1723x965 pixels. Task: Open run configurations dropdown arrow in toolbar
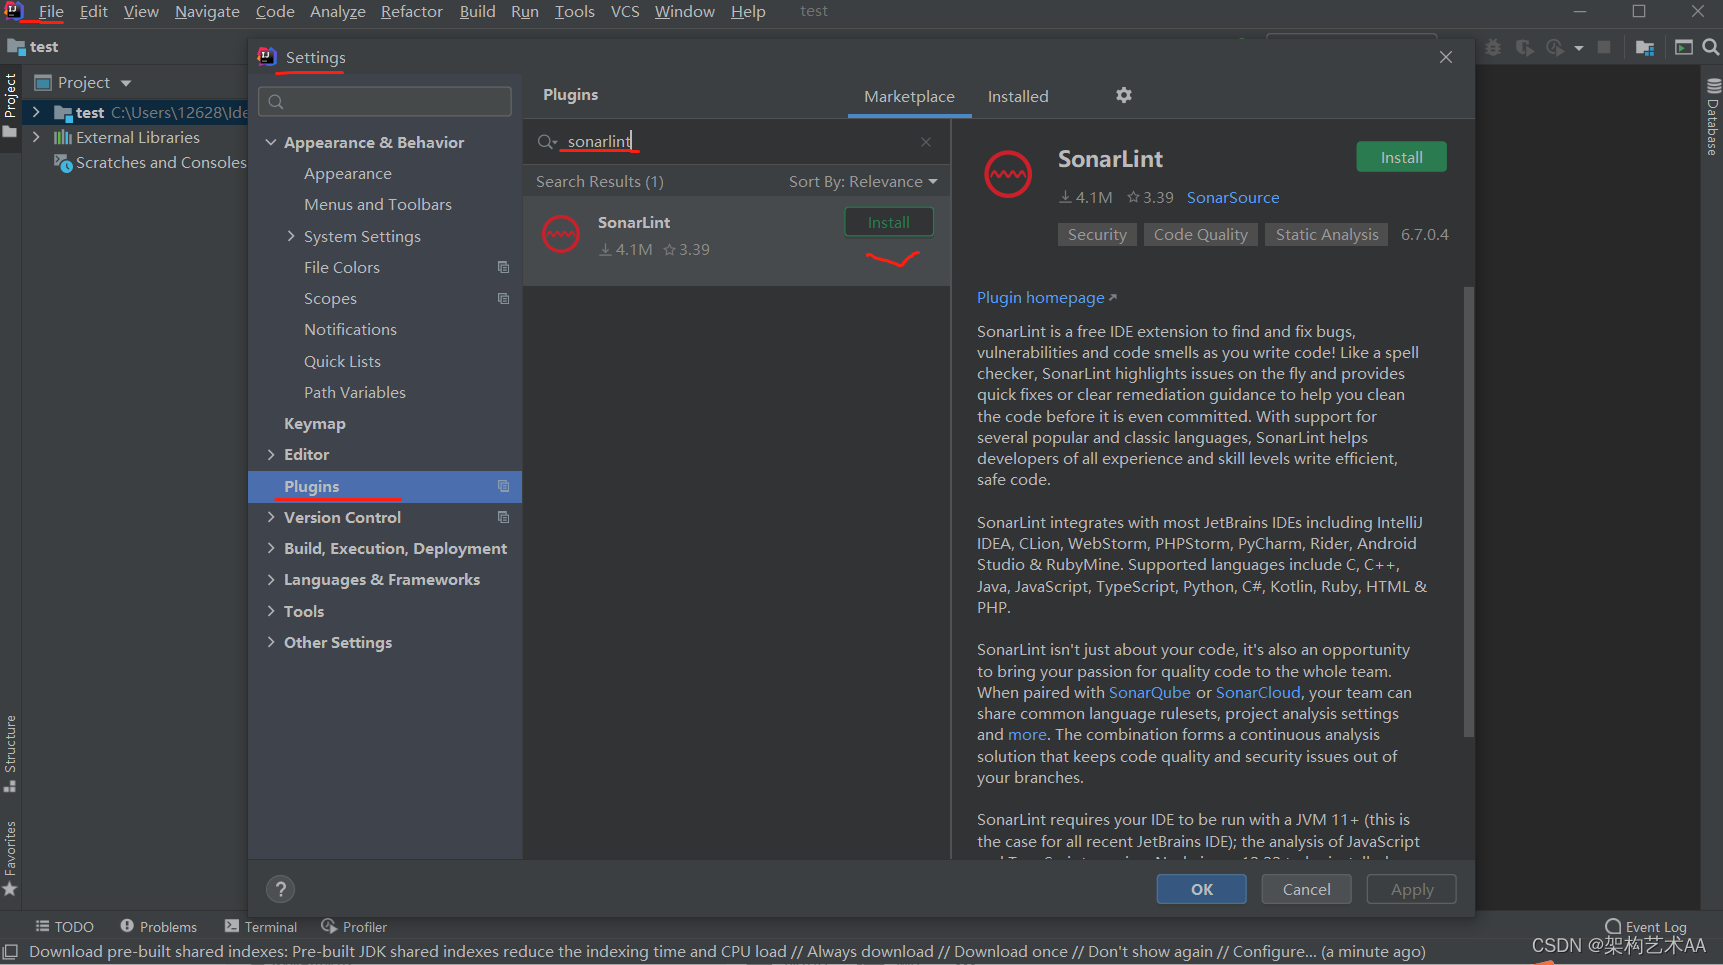[1579, 47]
